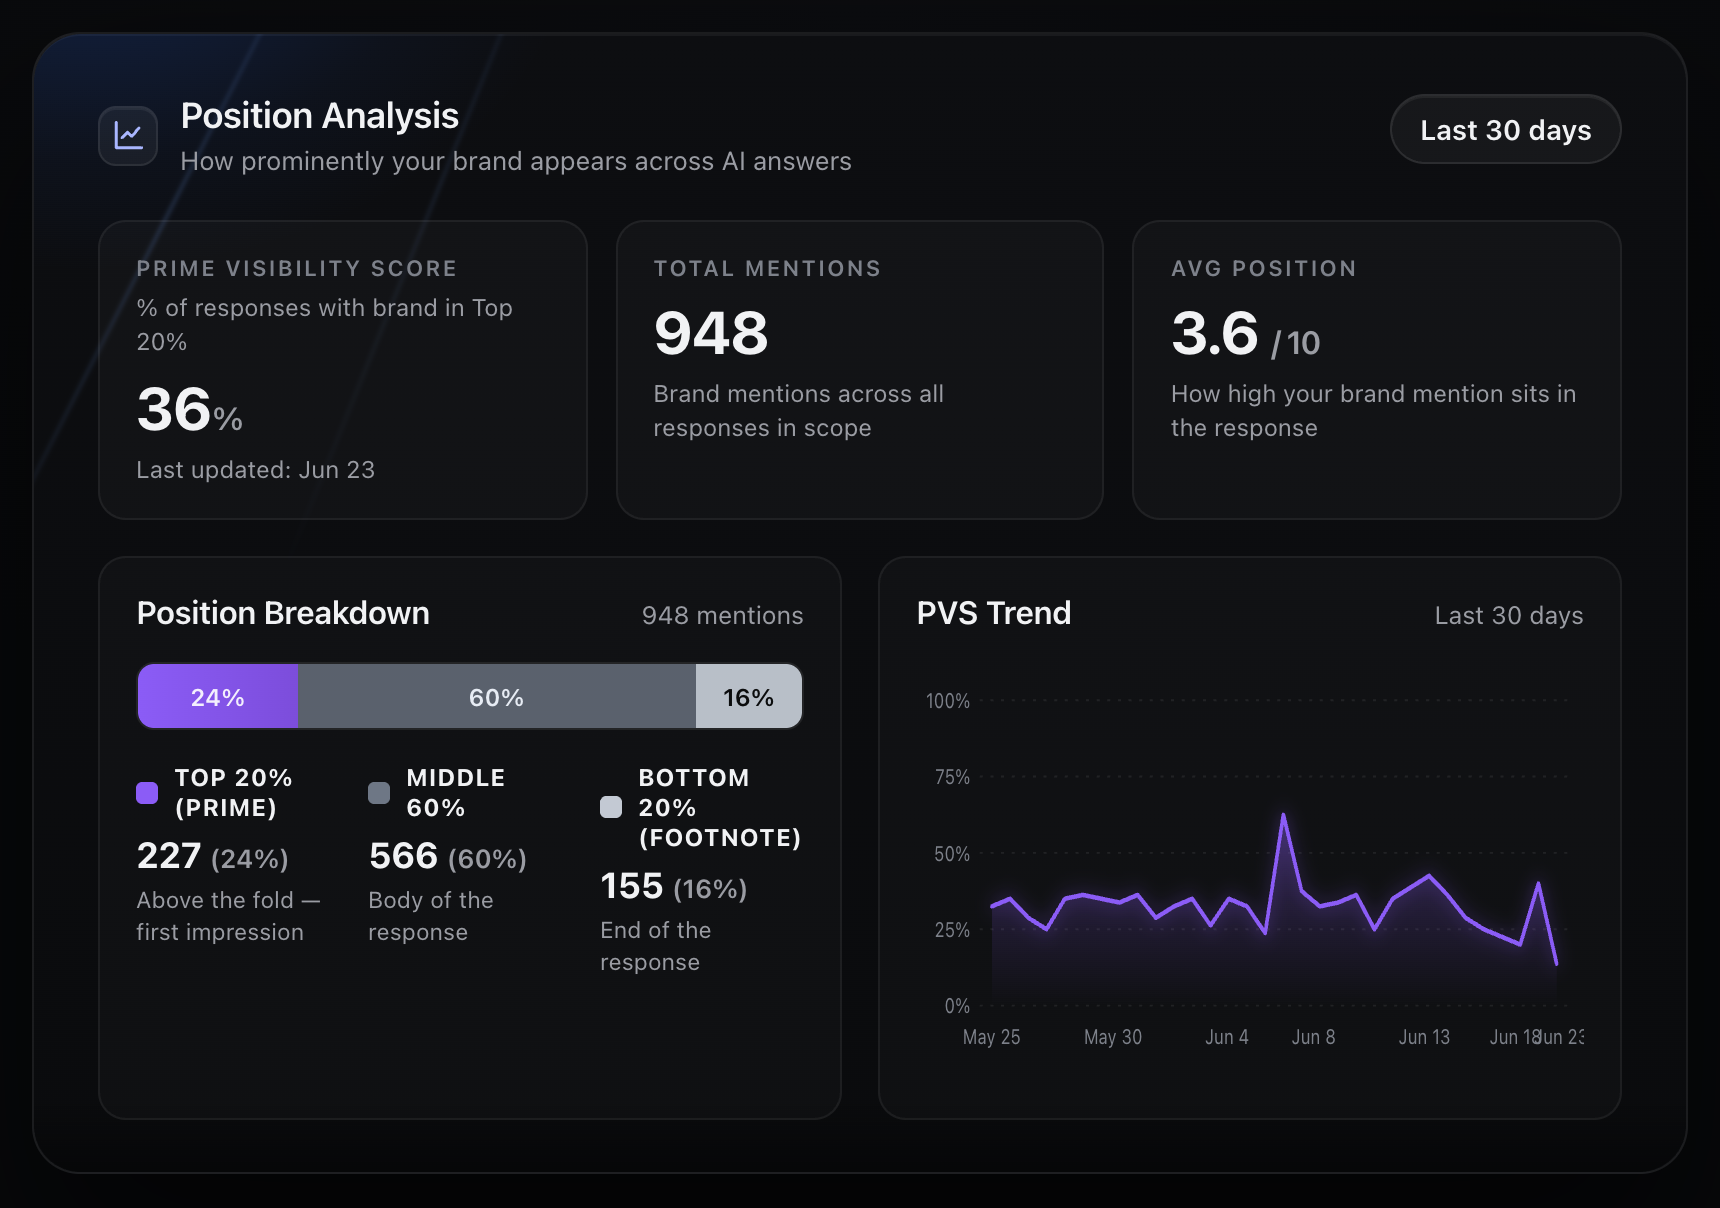Click the May 25 axis label
The width and height of the screenshot is (1720, 1208).
pyautogui.click(x=992, y=1037)
